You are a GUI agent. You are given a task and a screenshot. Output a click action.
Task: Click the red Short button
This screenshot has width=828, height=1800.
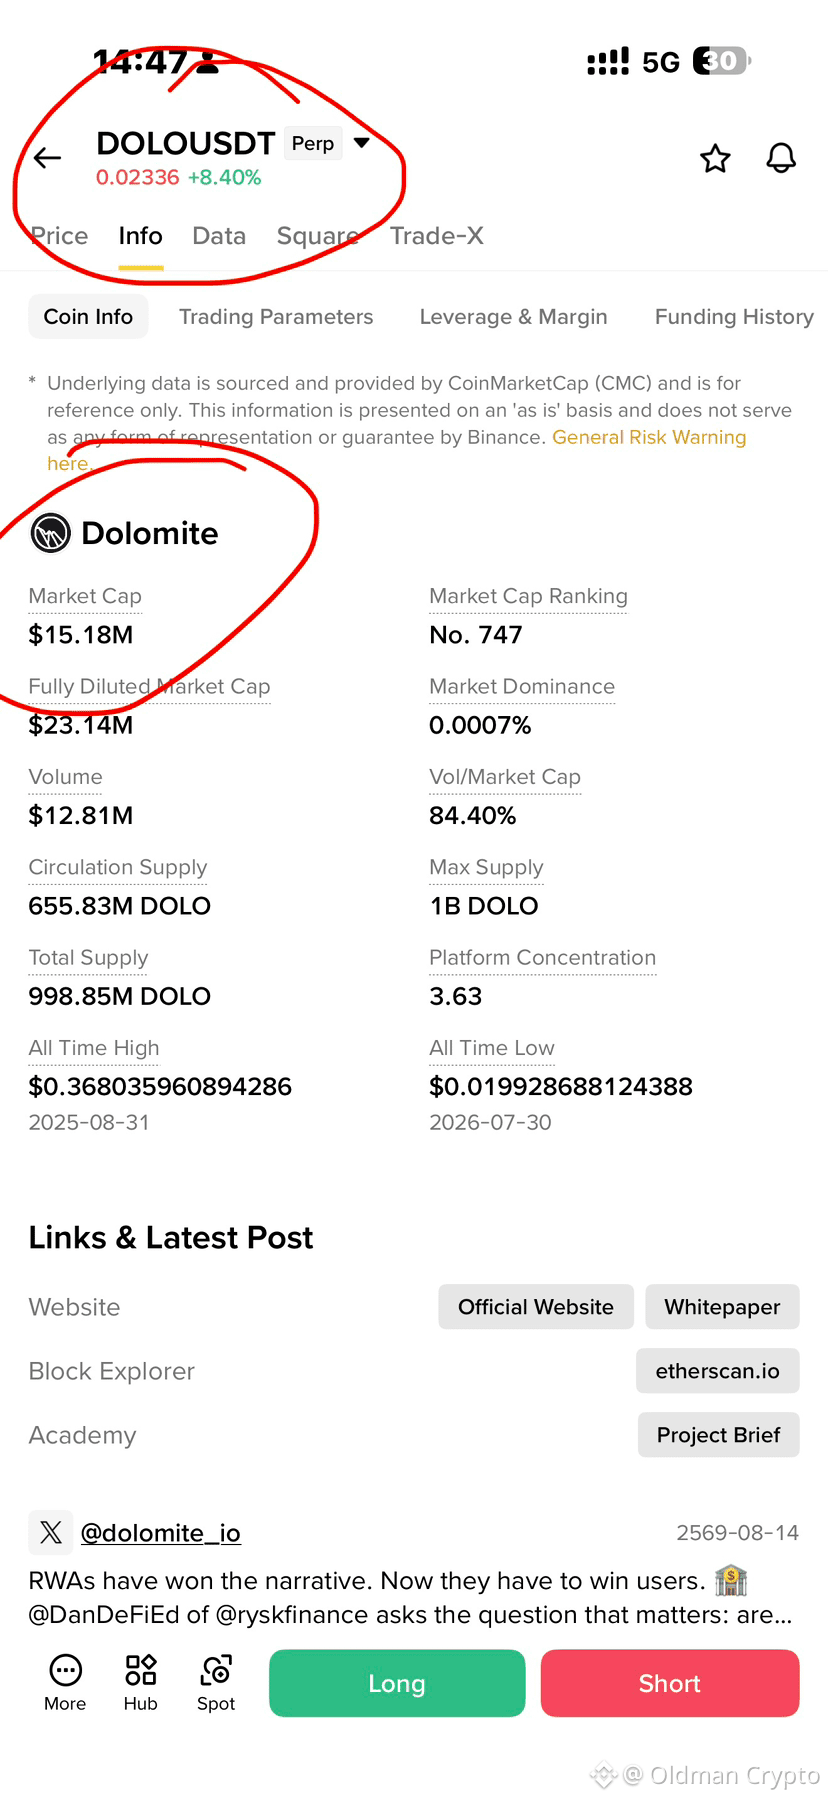point(670,1683)
